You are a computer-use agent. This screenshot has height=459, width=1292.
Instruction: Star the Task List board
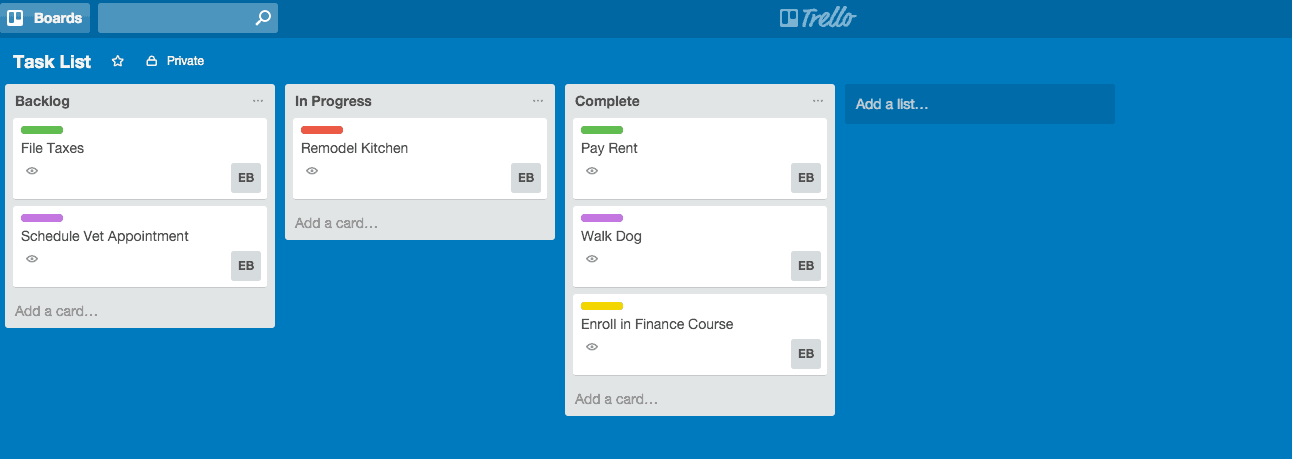click(x=118, y=61)
